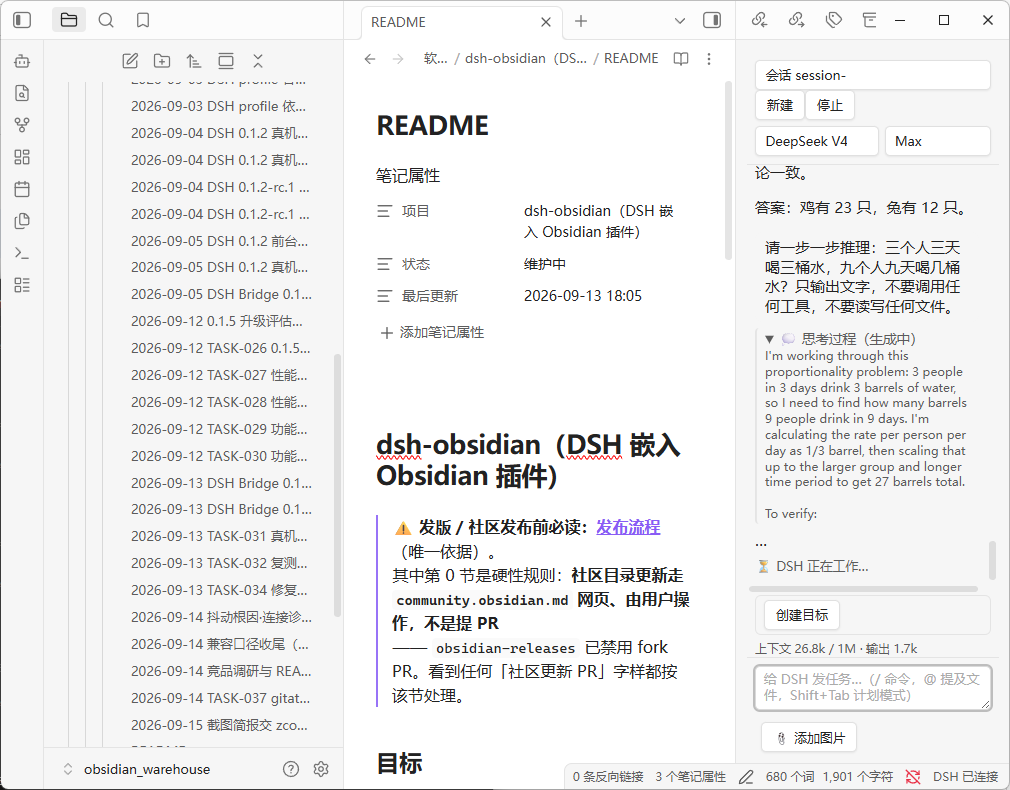Viewport: 1010px width, 790px height.
Task: Open the help question-mark icon
Action: coord(291,769)
